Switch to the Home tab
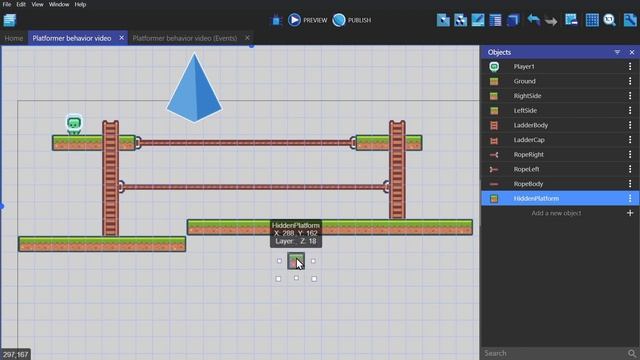640x360 pixels. [x=14, y=38]
